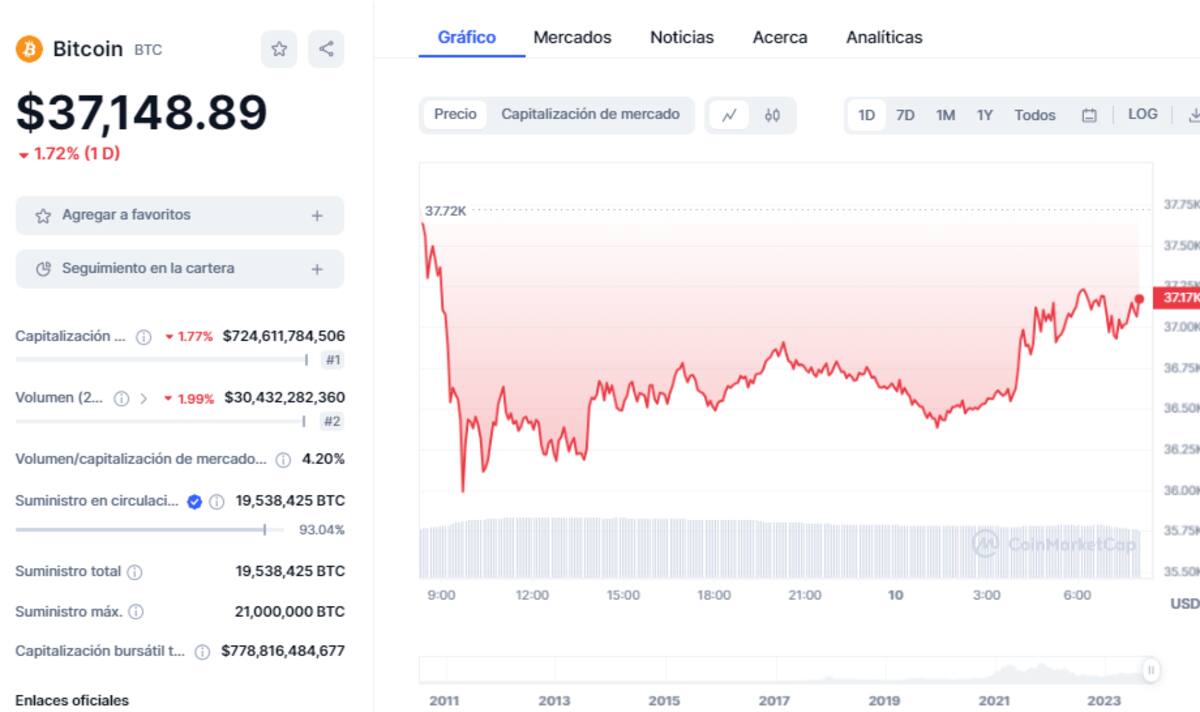Click the bitcoin logo icon
This screenshot has height=712, width=1200.
(x=29, y=49)
